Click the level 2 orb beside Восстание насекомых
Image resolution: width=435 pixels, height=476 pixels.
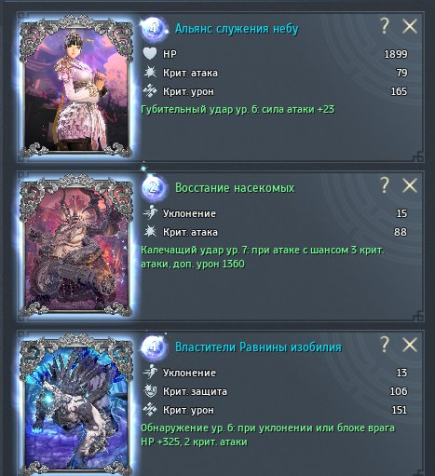tap(154, 188)
